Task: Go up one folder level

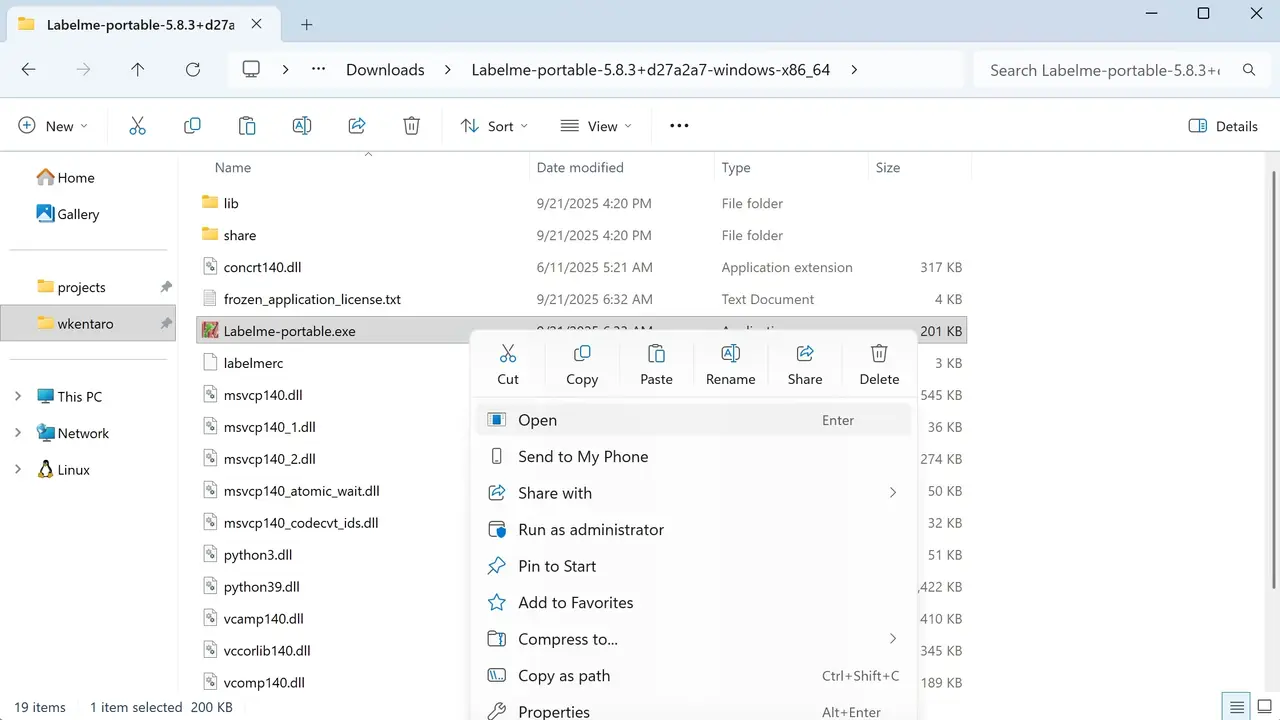Action: pos(138,70)
